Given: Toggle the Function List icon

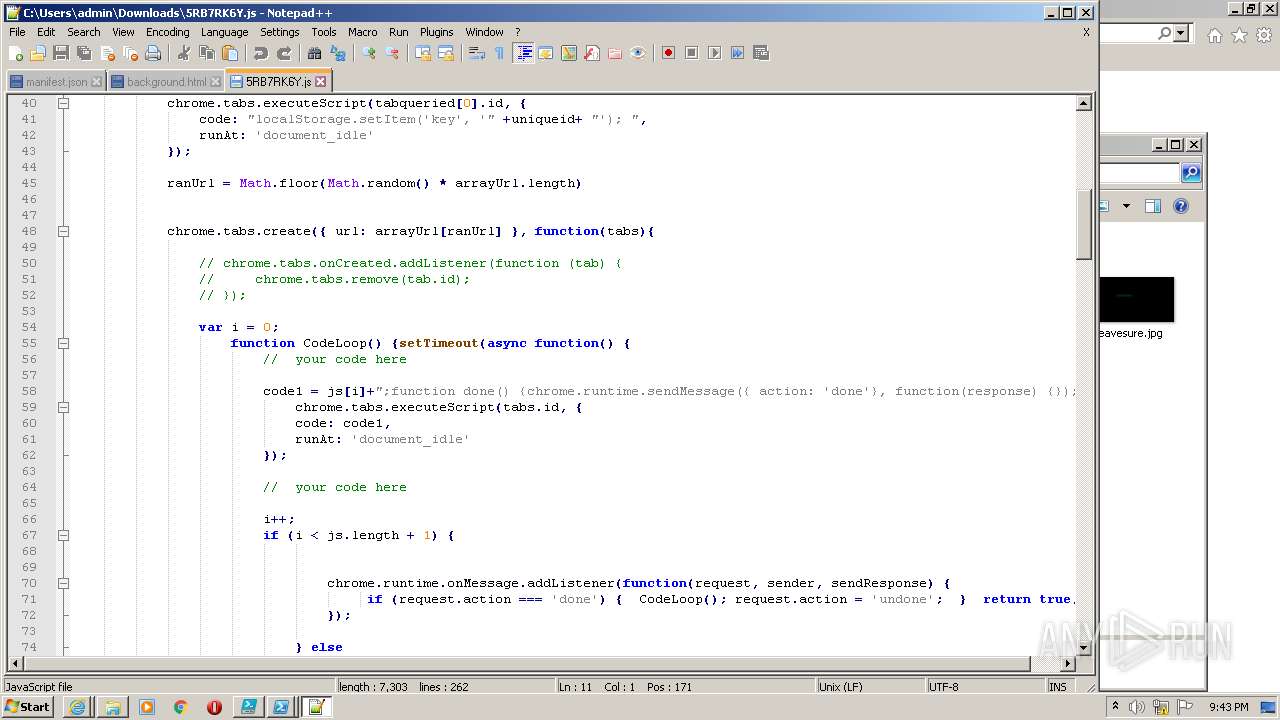Looking at the screenshot, I should (x=592, y=53).
